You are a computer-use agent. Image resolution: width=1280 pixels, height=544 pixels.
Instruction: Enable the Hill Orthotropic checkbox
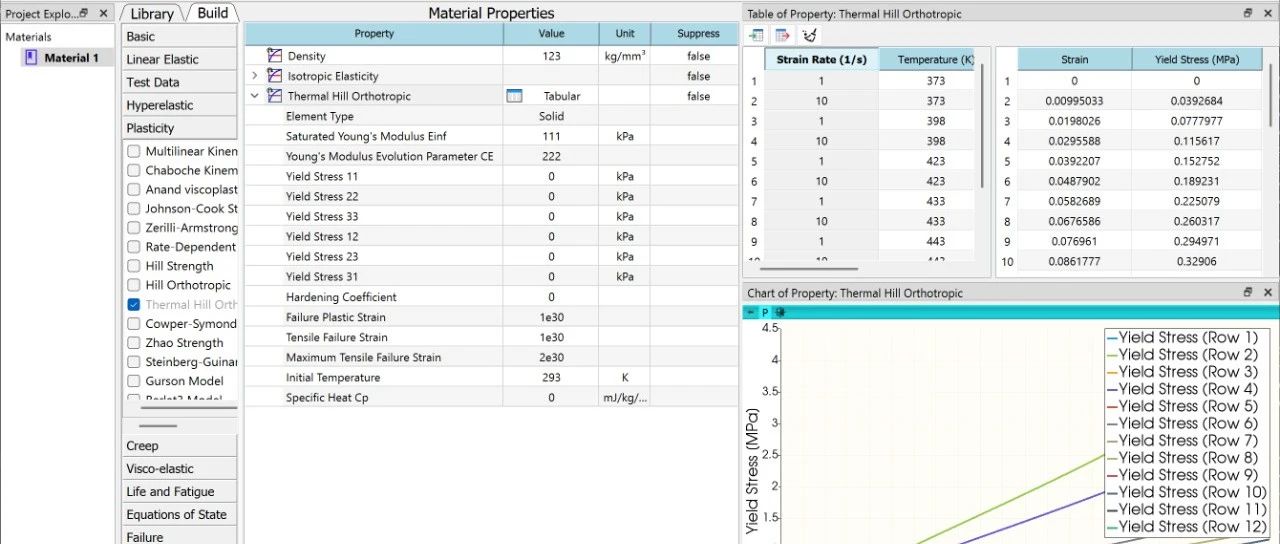[x=134, y=285]
